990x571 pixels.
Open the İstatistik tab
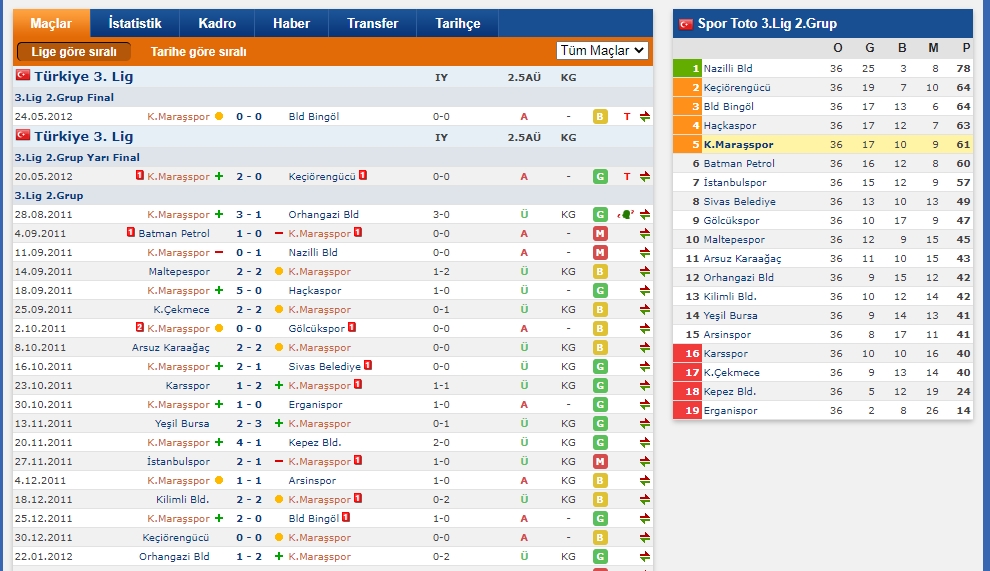click(x=134, y=23)
